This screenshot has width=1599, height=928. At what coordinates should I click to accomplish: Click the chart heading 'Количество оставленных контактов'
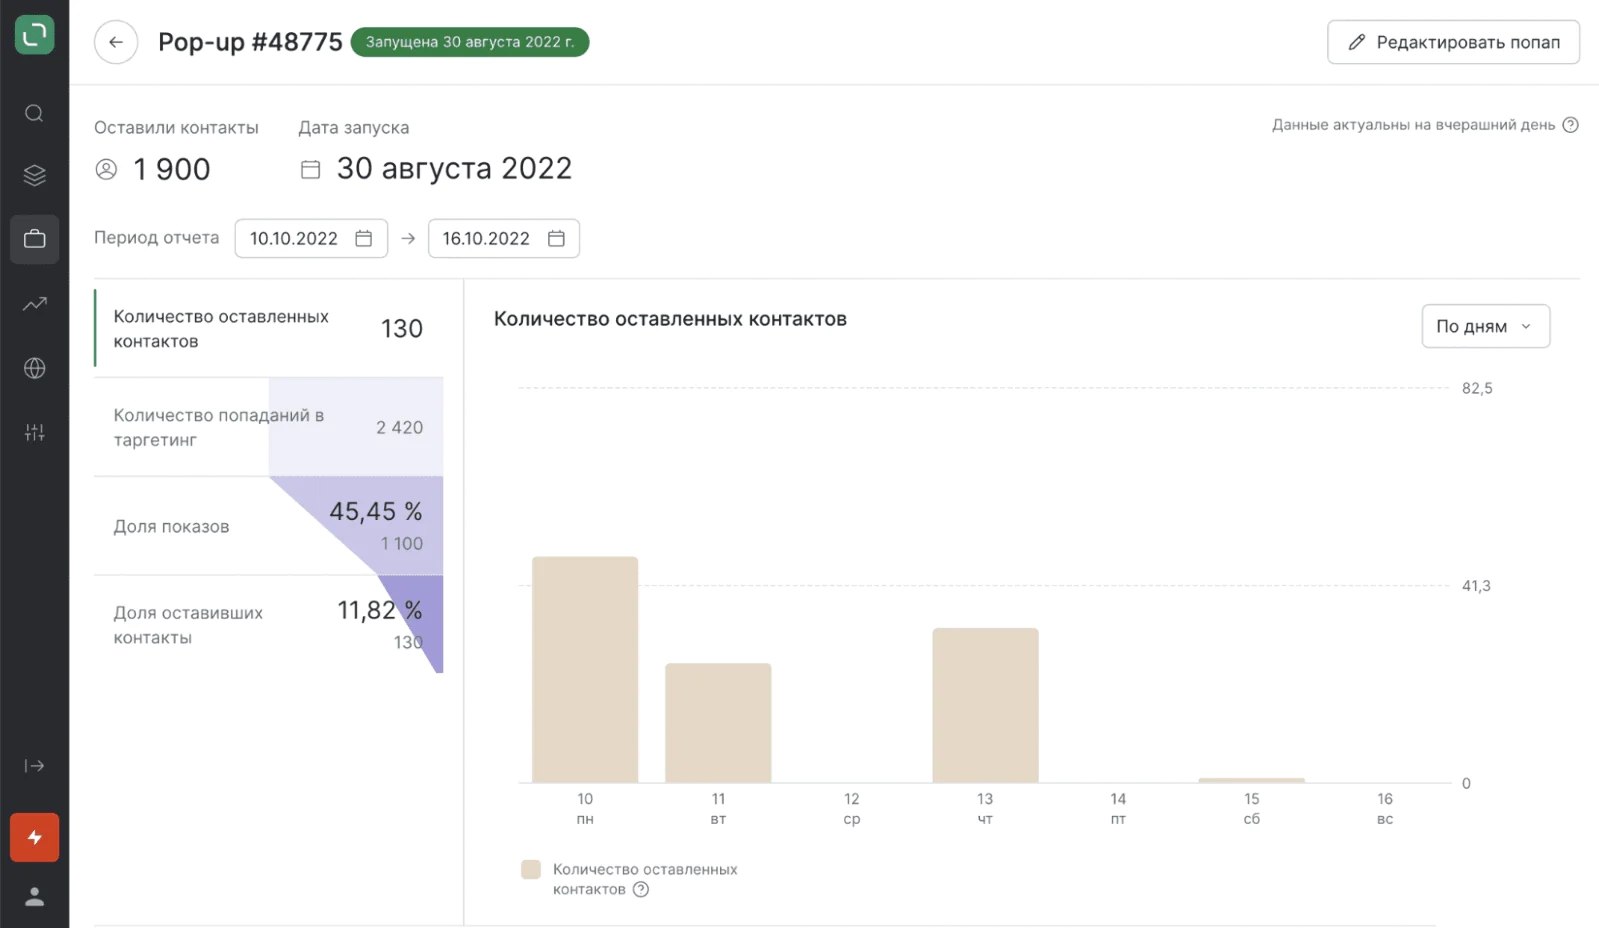[670, 319]
